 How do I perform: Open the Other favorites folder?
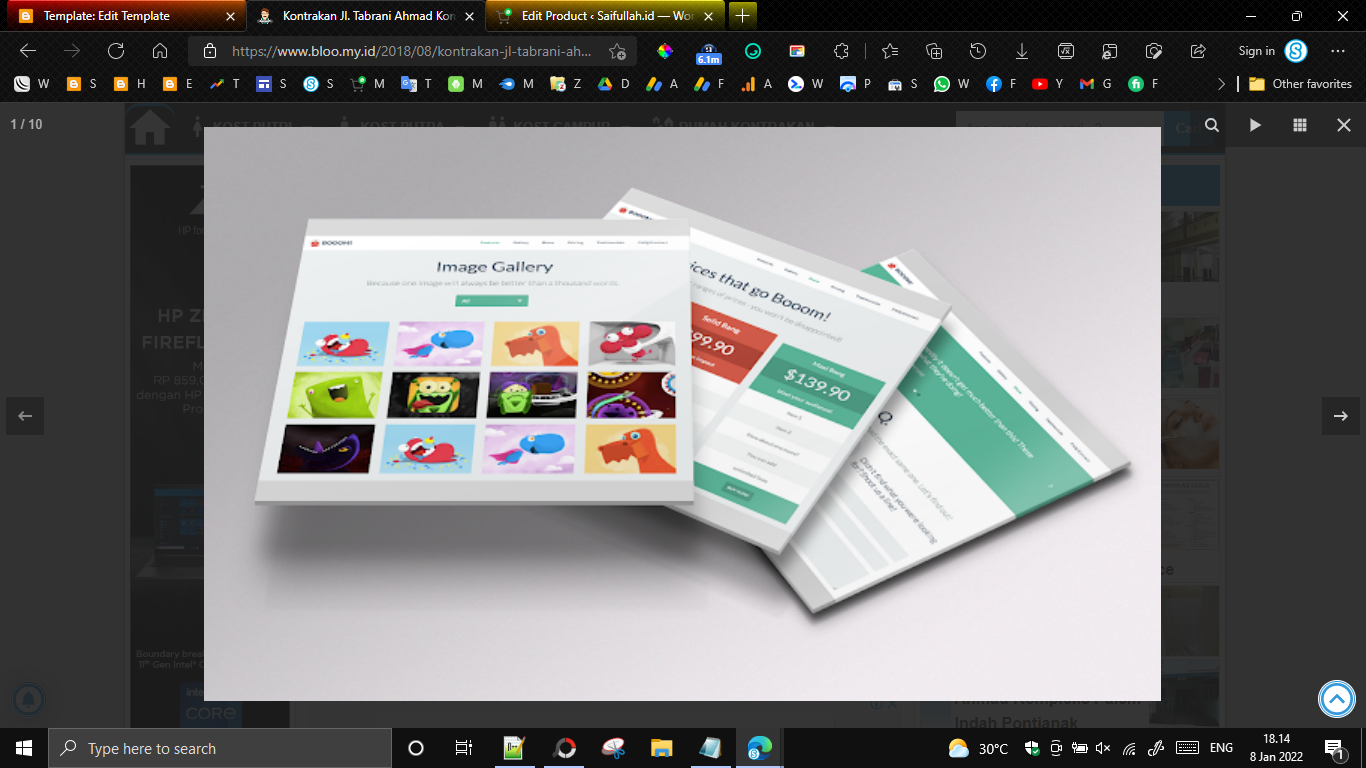click(1300, 84)
